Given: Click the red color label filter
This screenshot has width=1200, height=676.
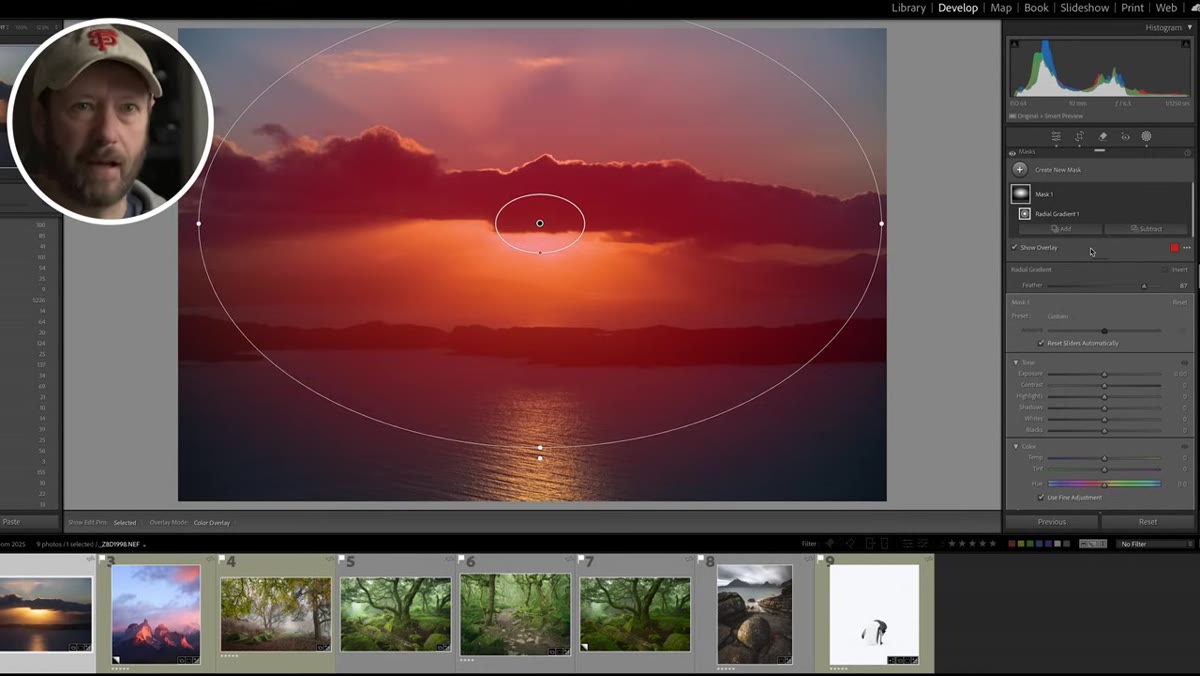Looking at the screenshot, I should [1011, 544].
